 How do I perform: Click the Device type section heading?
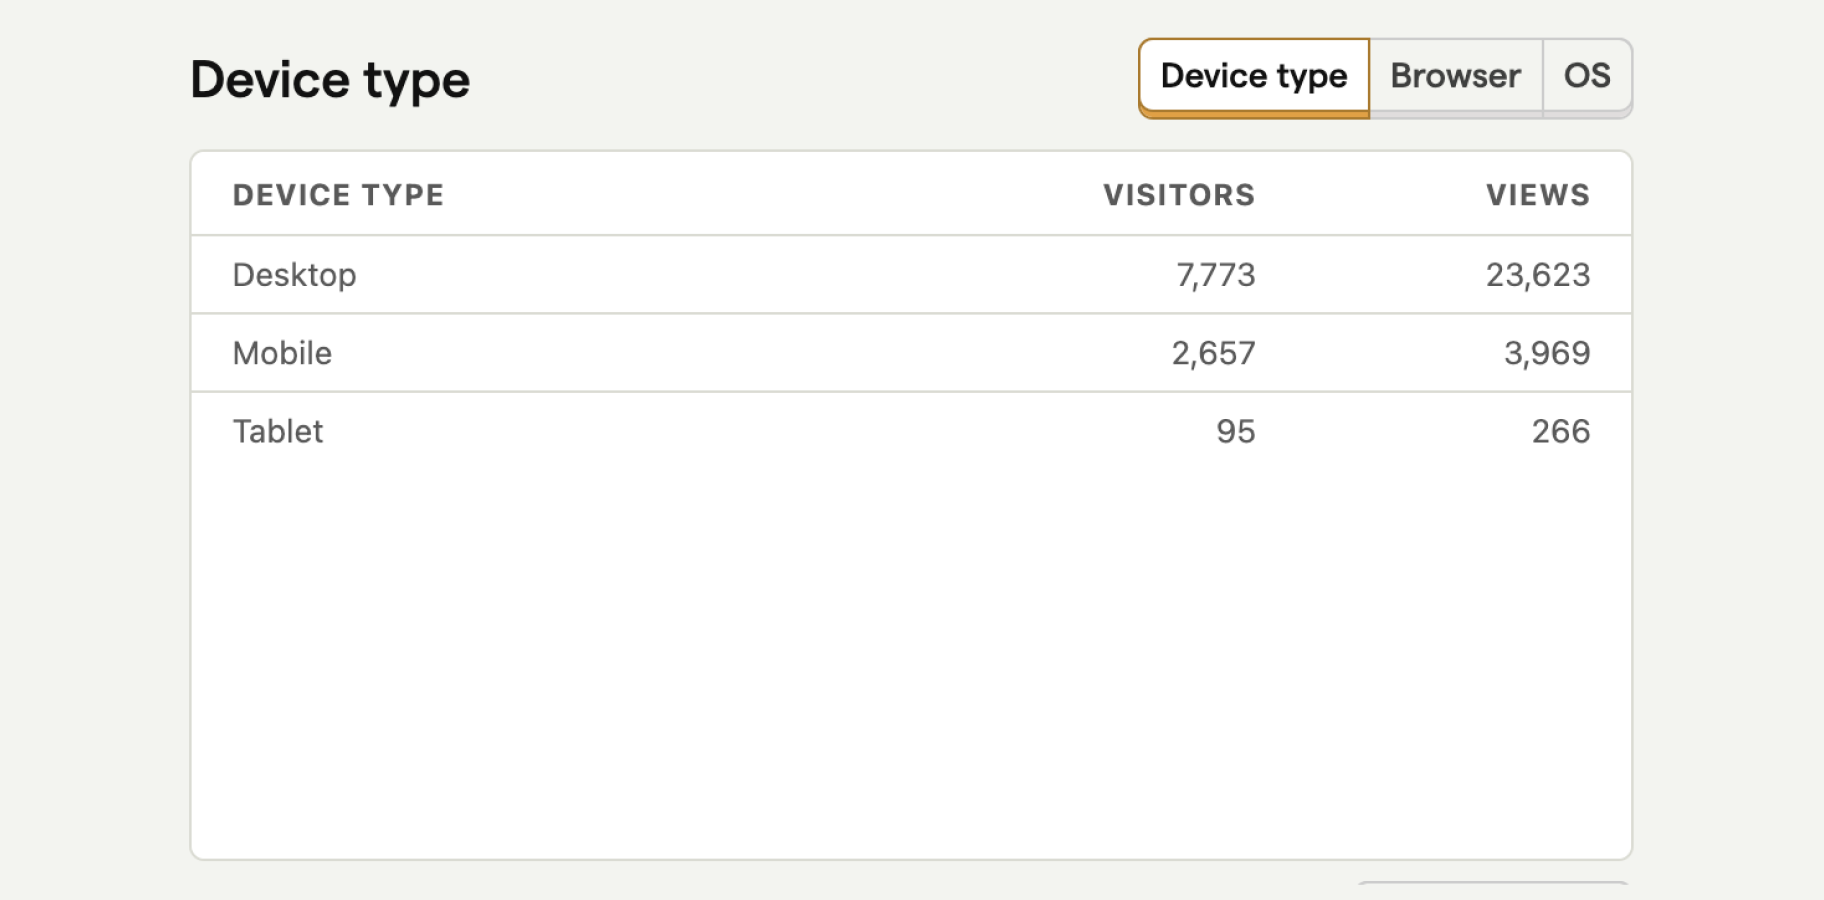[330, 80]
